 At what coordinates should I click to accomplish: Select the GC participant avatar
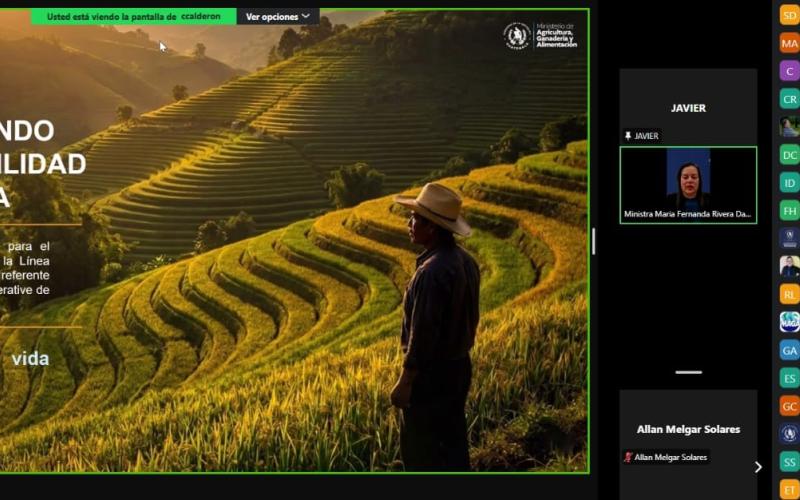789,406
